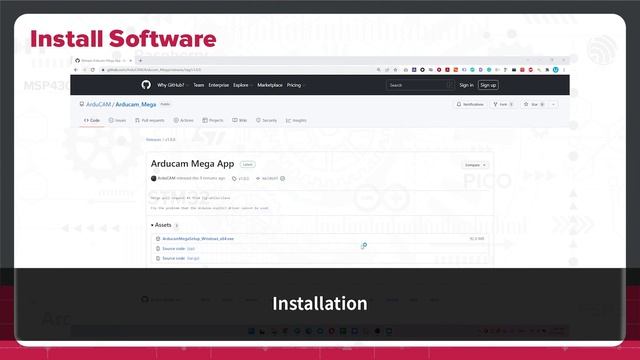Open the Enterprise menu item
This screenshot has height=360, width=640.
click(219, 85)
